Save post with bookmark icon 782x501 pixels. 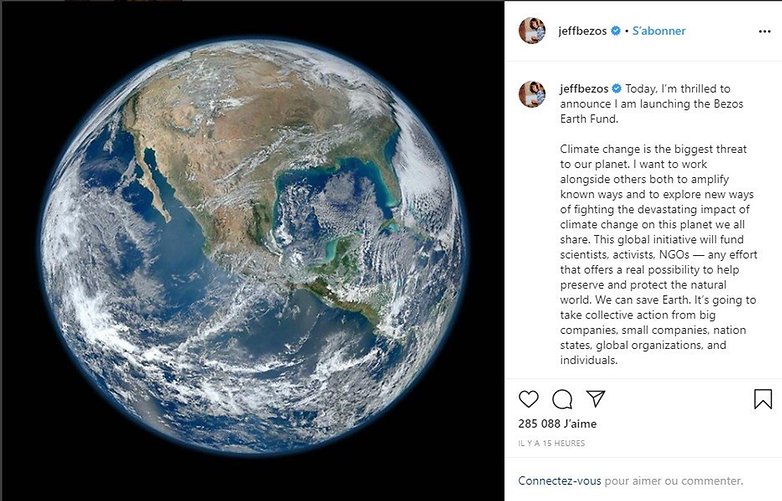763,399
